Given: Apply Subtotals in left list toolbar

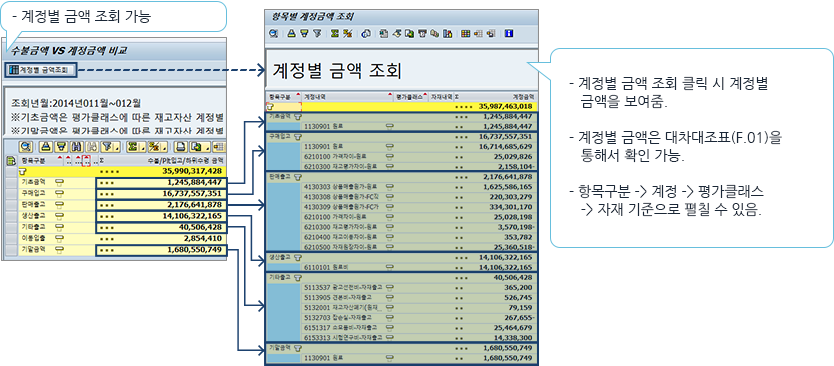Looking at the screenshot, I should tap(157, 147).
